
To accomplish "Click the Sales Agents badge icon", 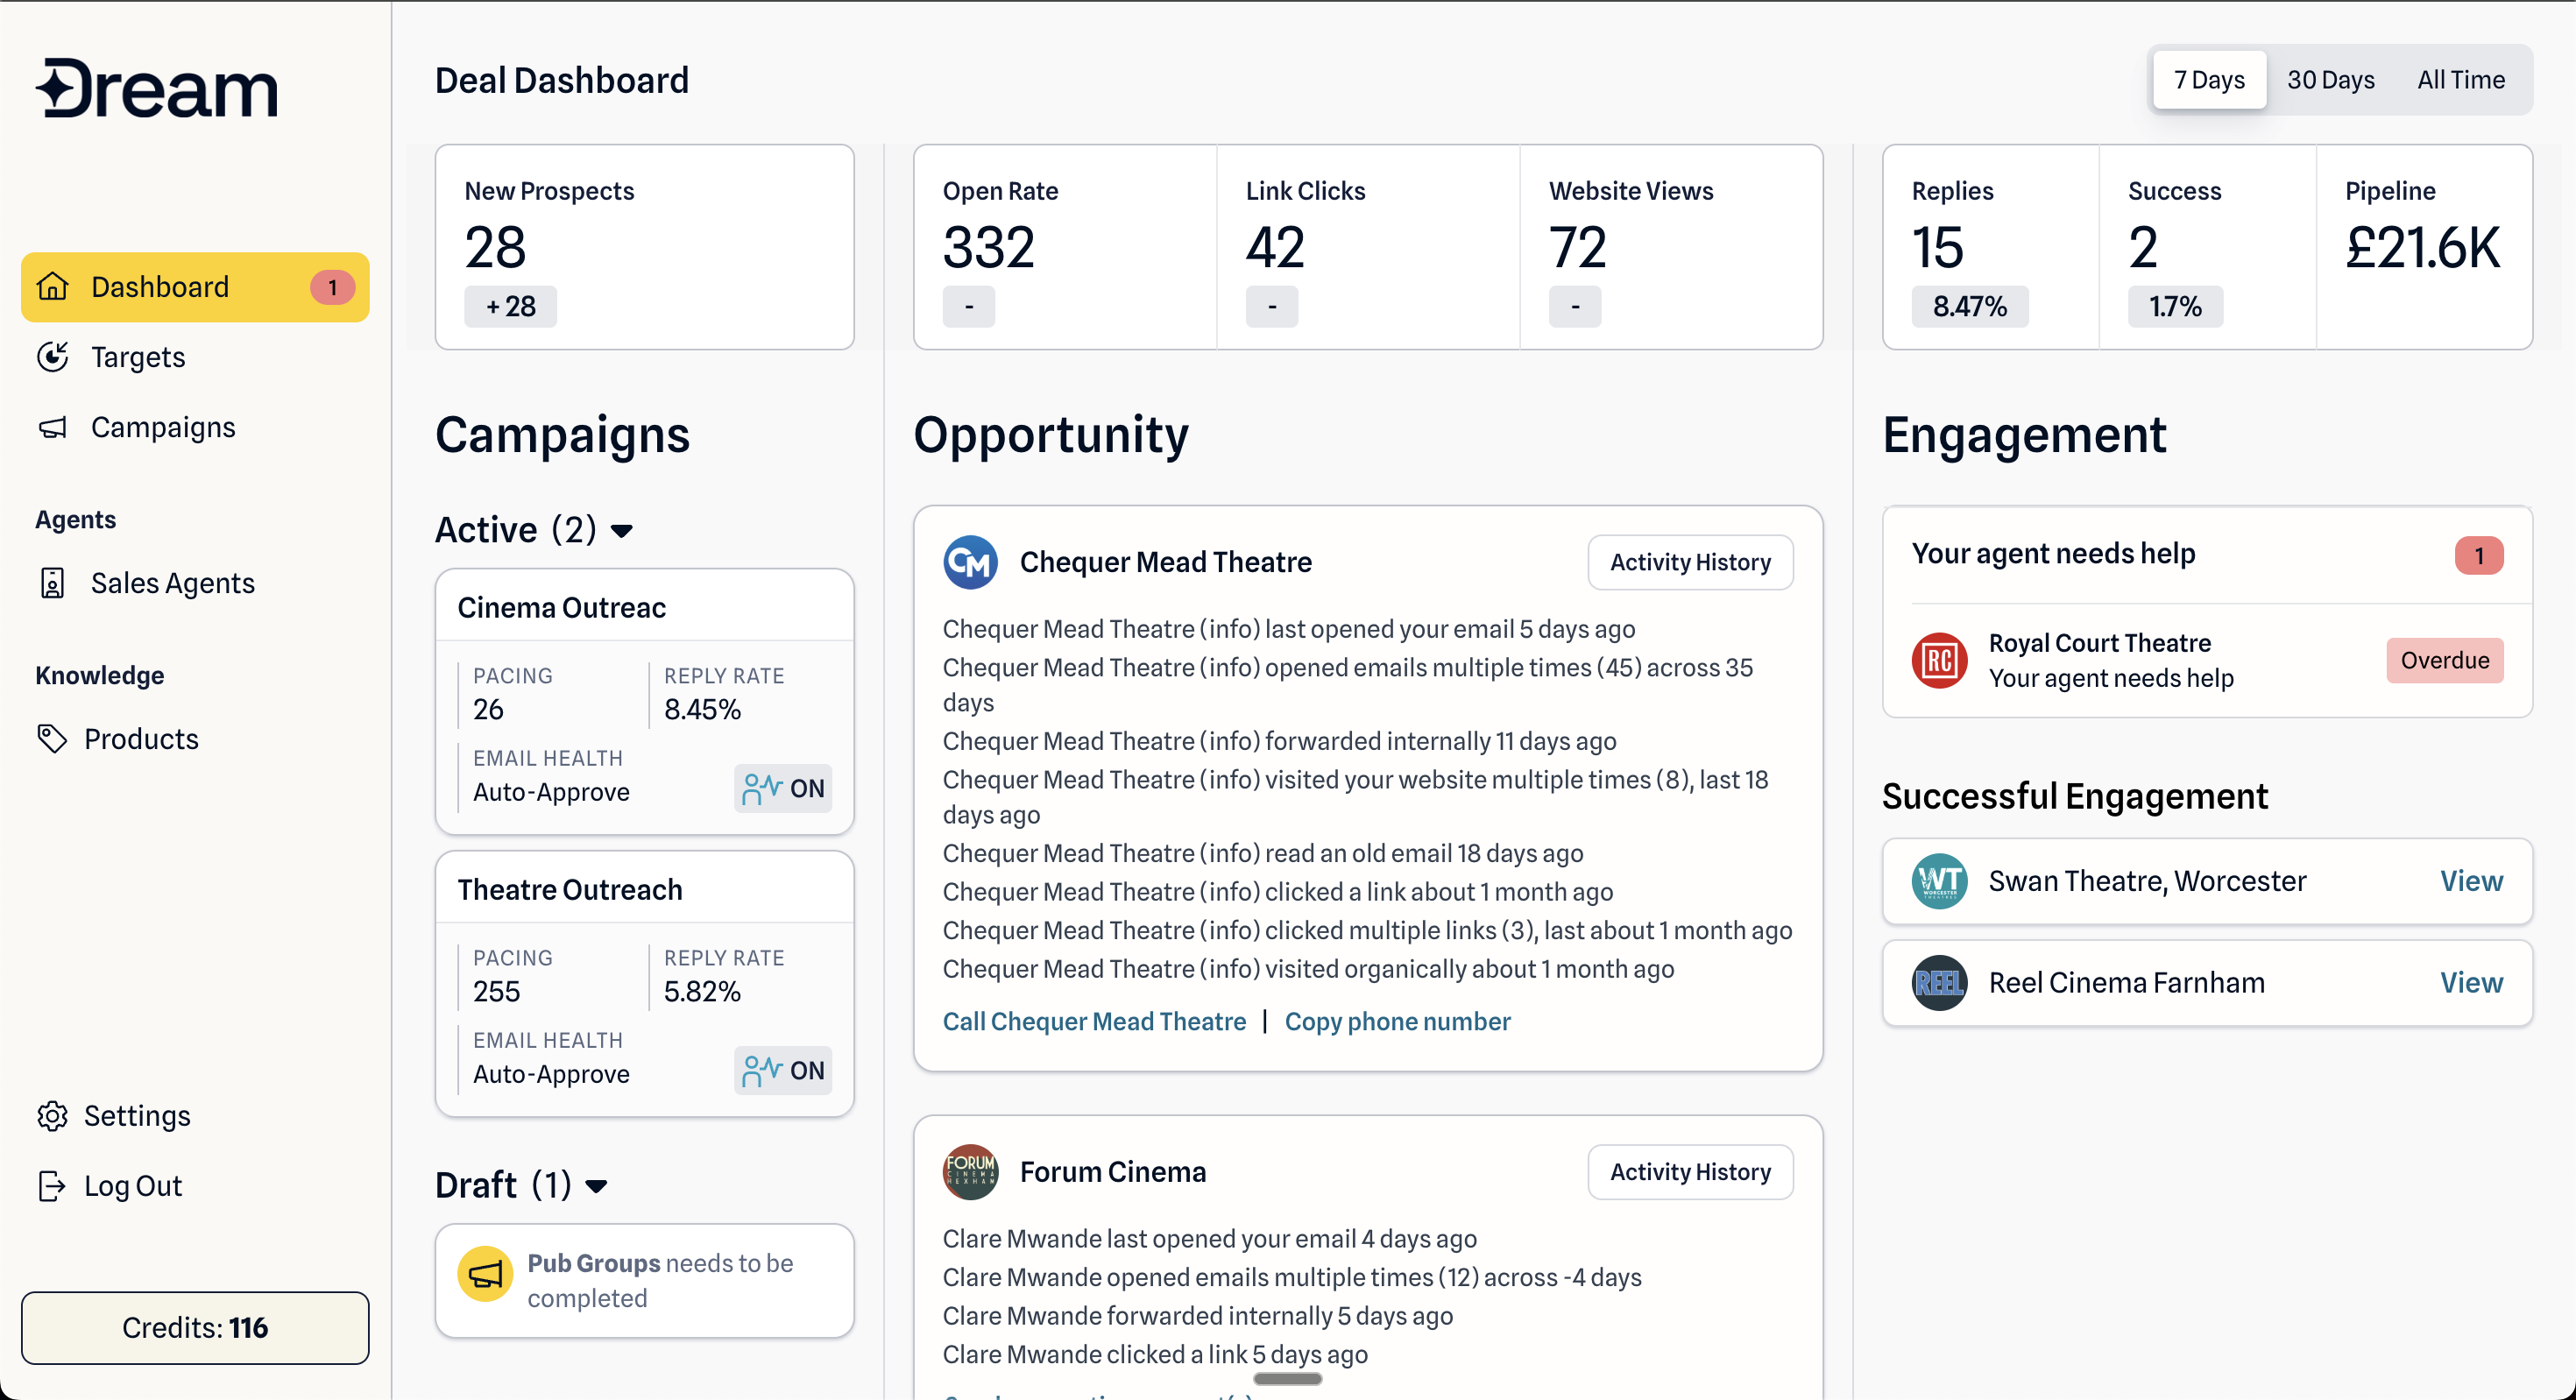I will [52, 583].
